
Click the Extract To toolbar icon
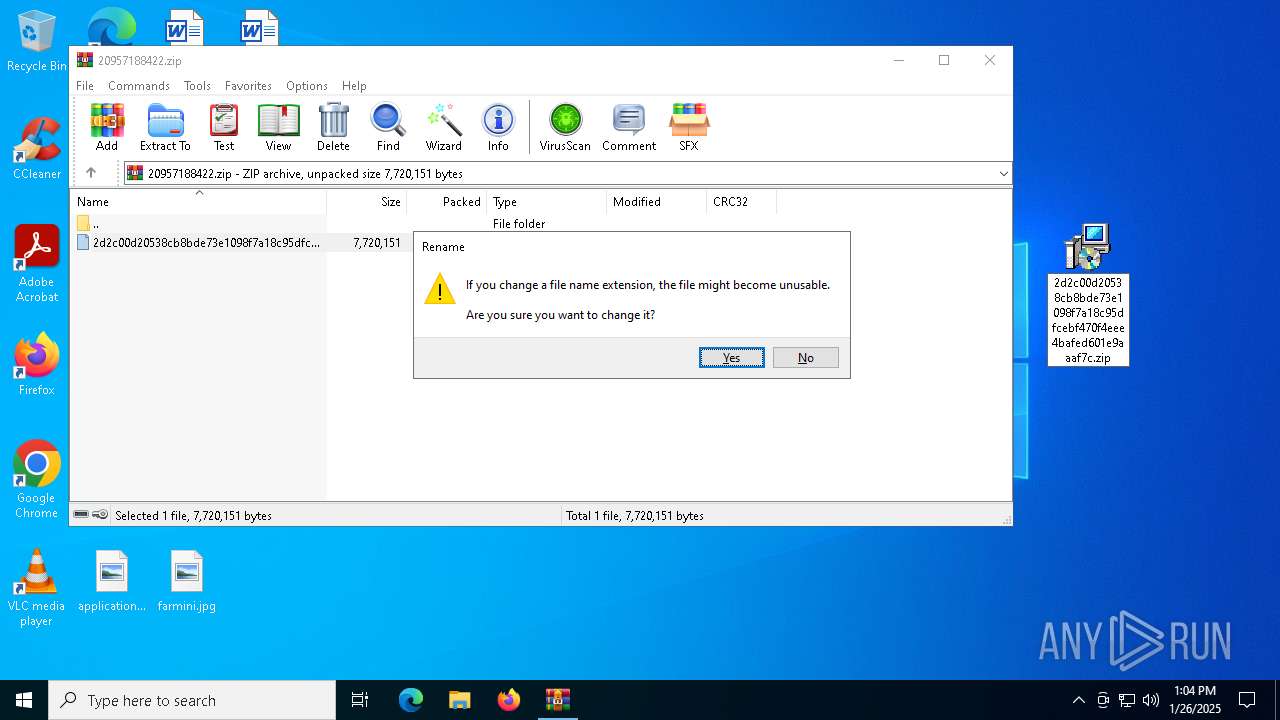(165, 127)
